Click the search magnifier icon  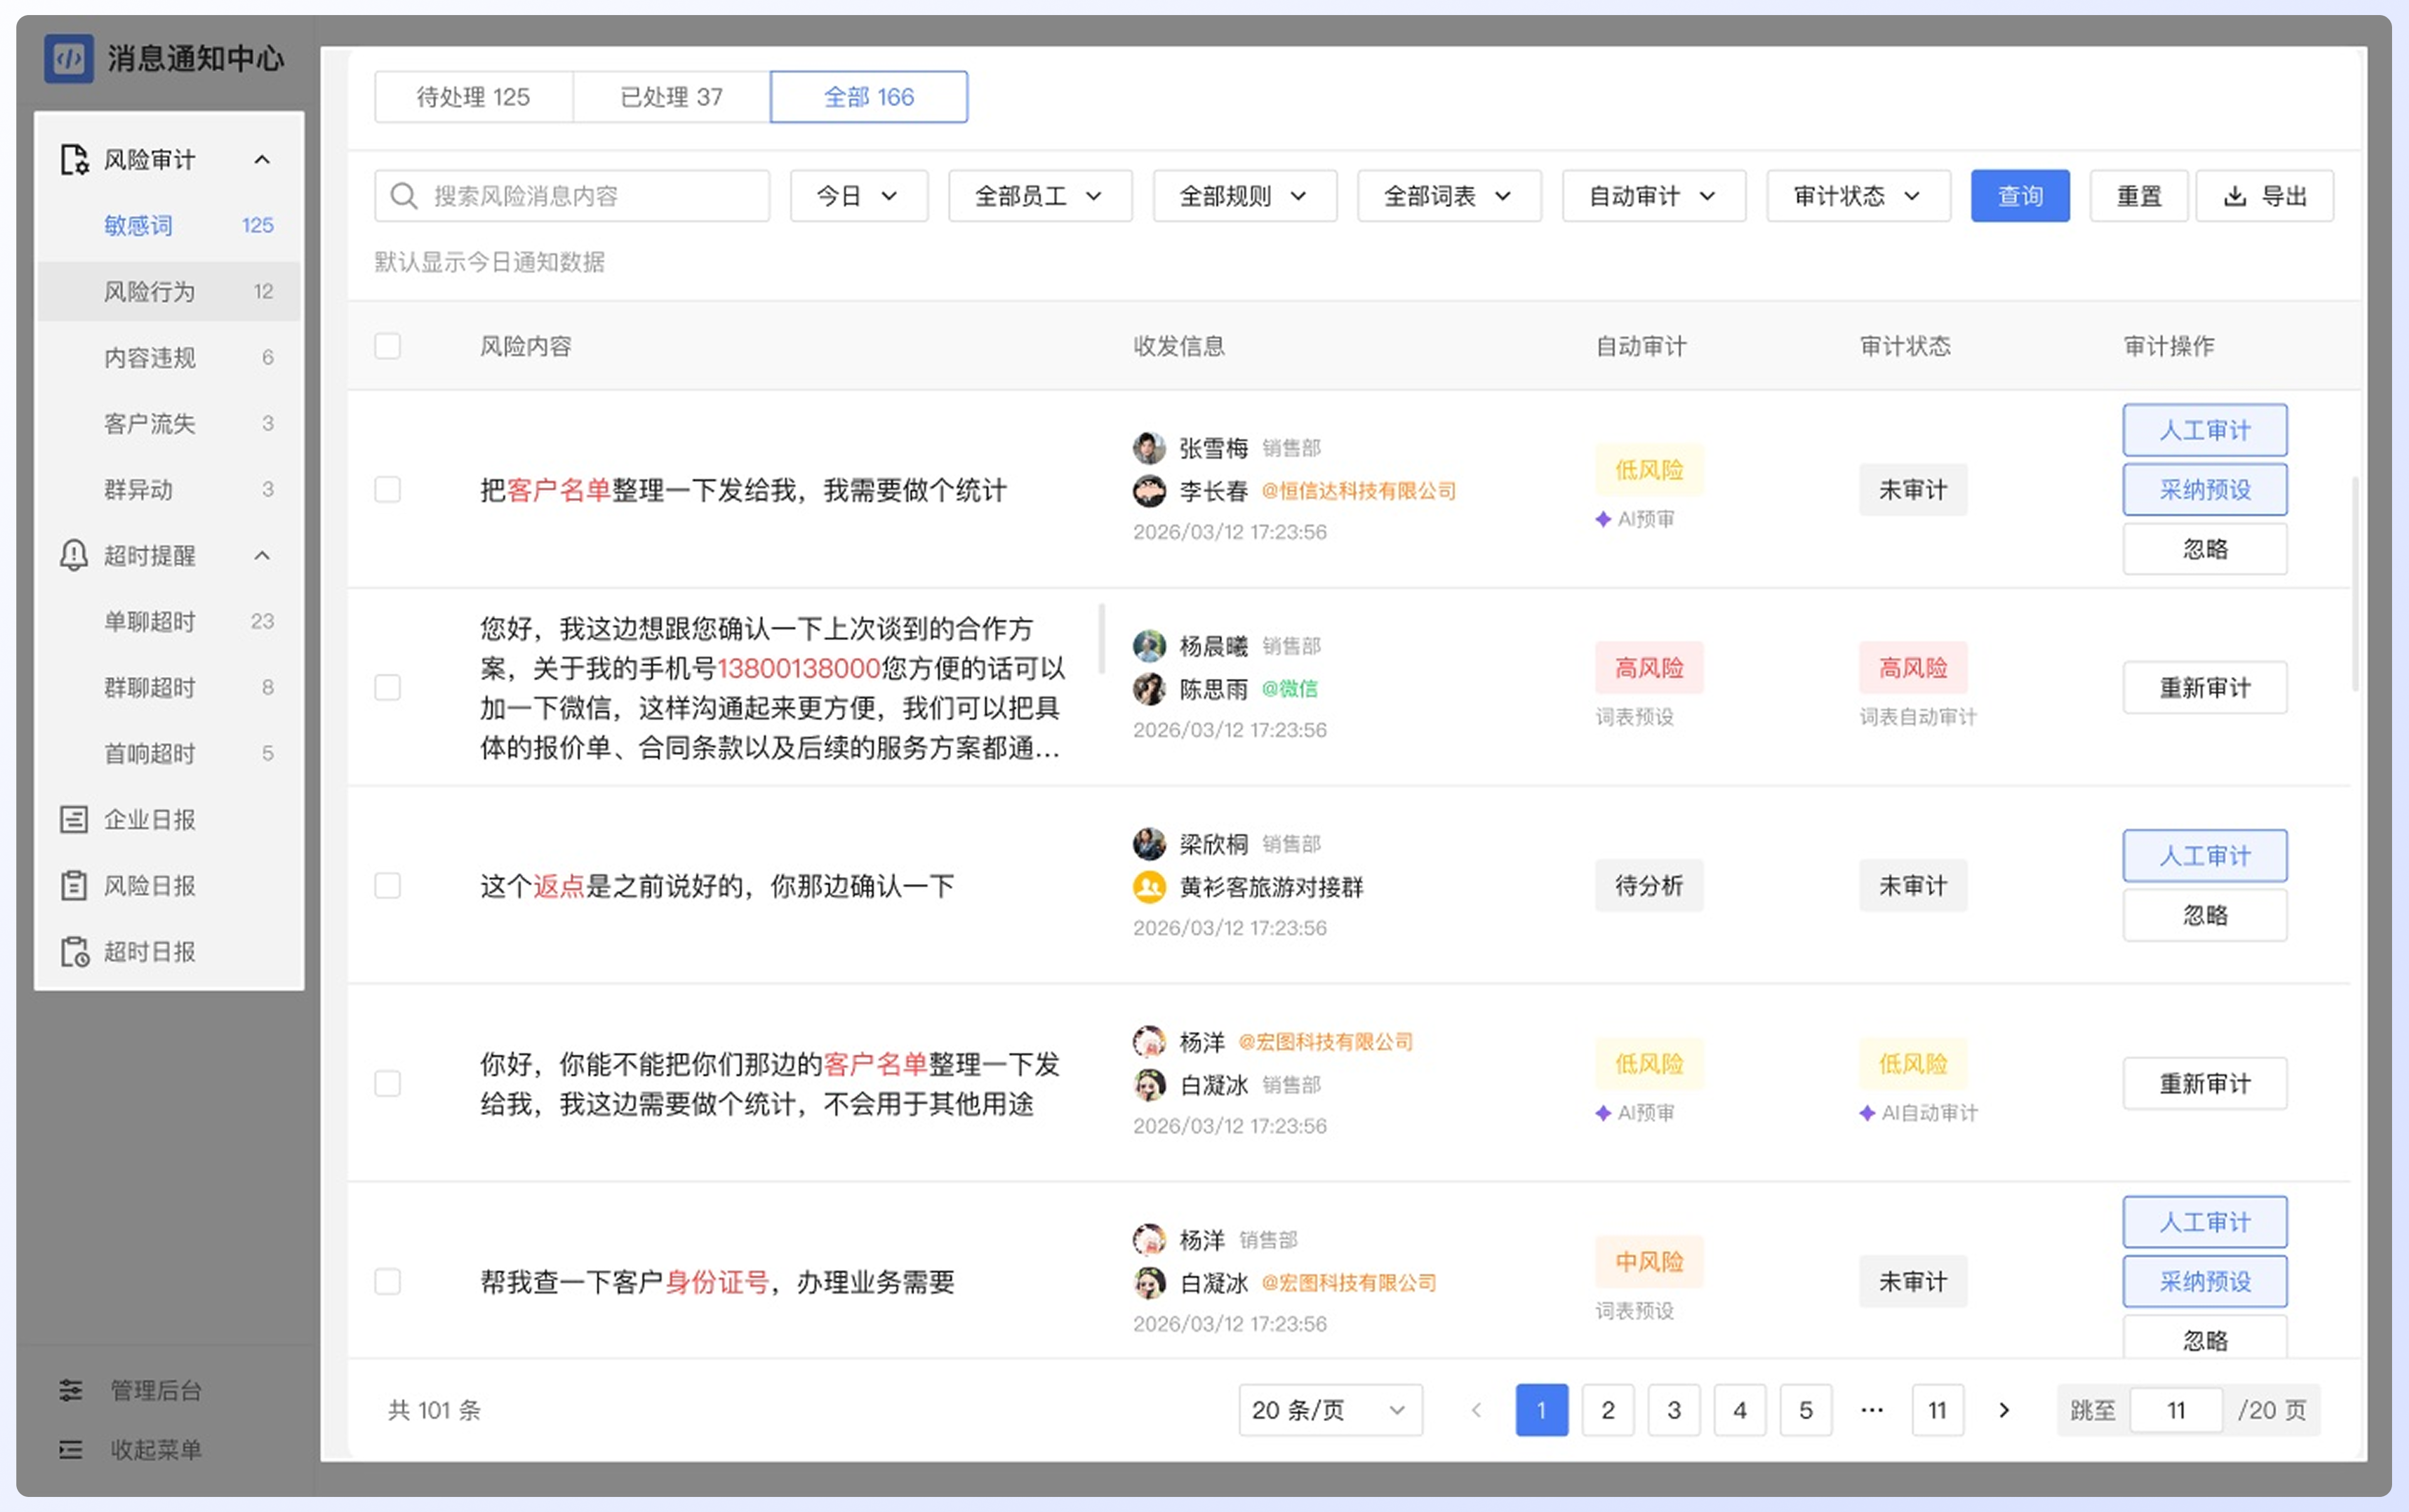click(x=404, y=196)
